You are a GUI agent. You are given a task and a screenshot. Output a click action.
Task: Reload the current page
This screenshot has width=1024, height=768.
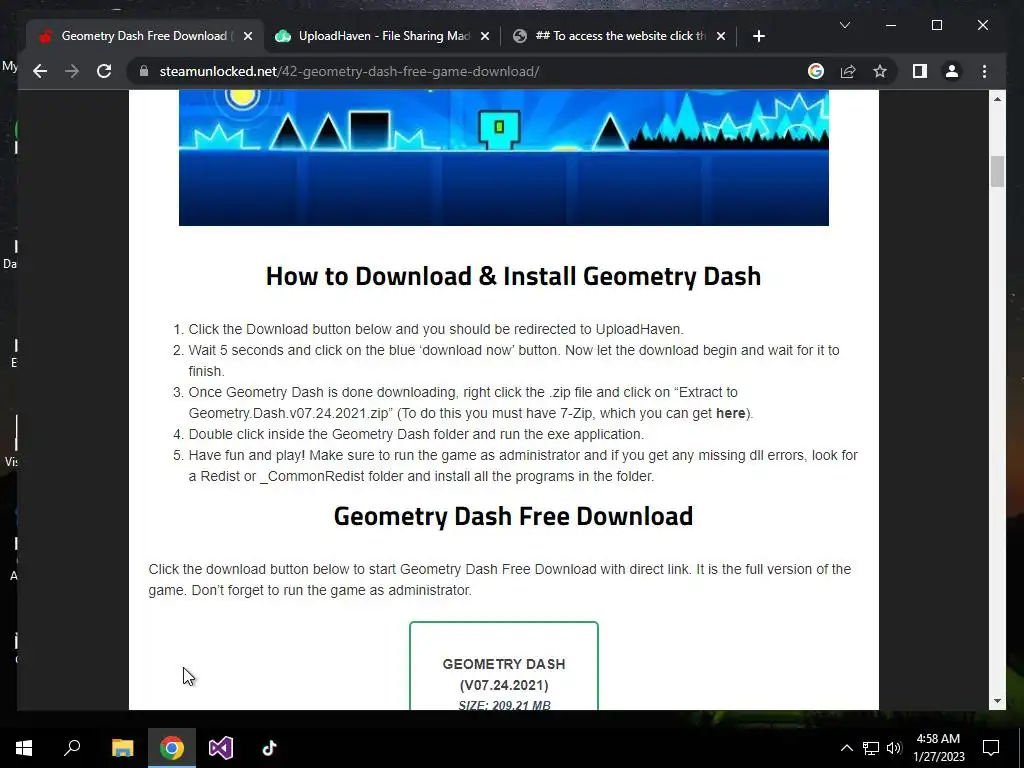click(x=104, y=71)
